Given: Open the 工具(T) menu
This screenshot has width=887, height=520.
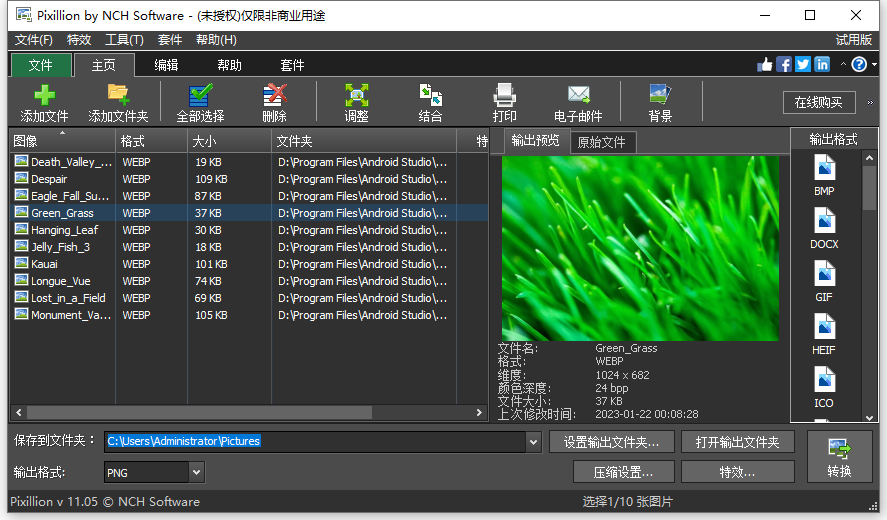Looking at the screenshot, I should click(124, 40).
